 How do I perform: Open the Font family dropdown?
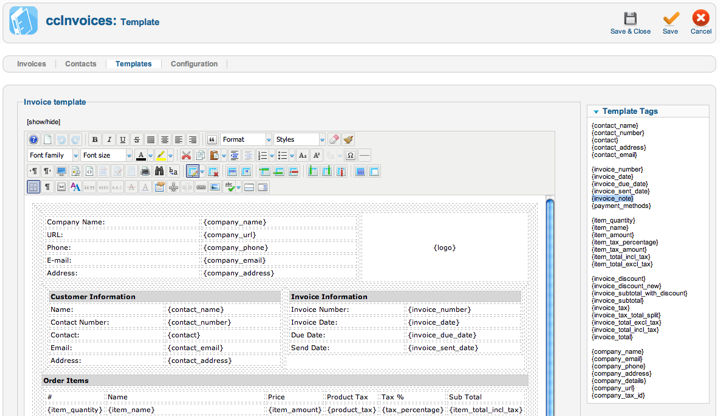tap(53, 156)
